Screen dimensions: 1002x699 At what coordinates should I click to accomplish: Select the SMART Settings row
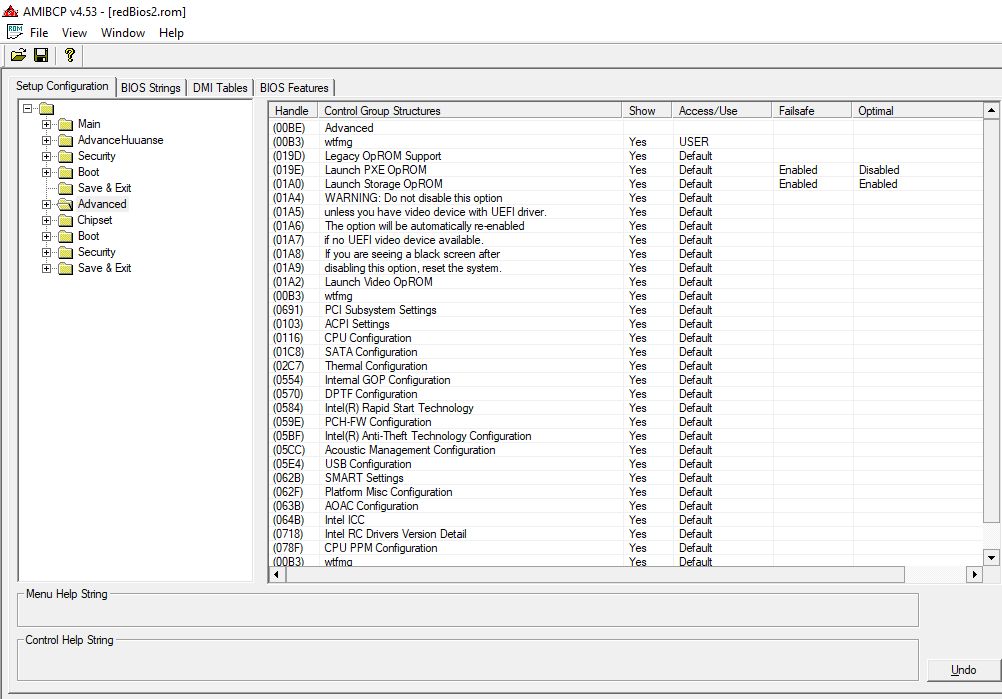[626, 478]
